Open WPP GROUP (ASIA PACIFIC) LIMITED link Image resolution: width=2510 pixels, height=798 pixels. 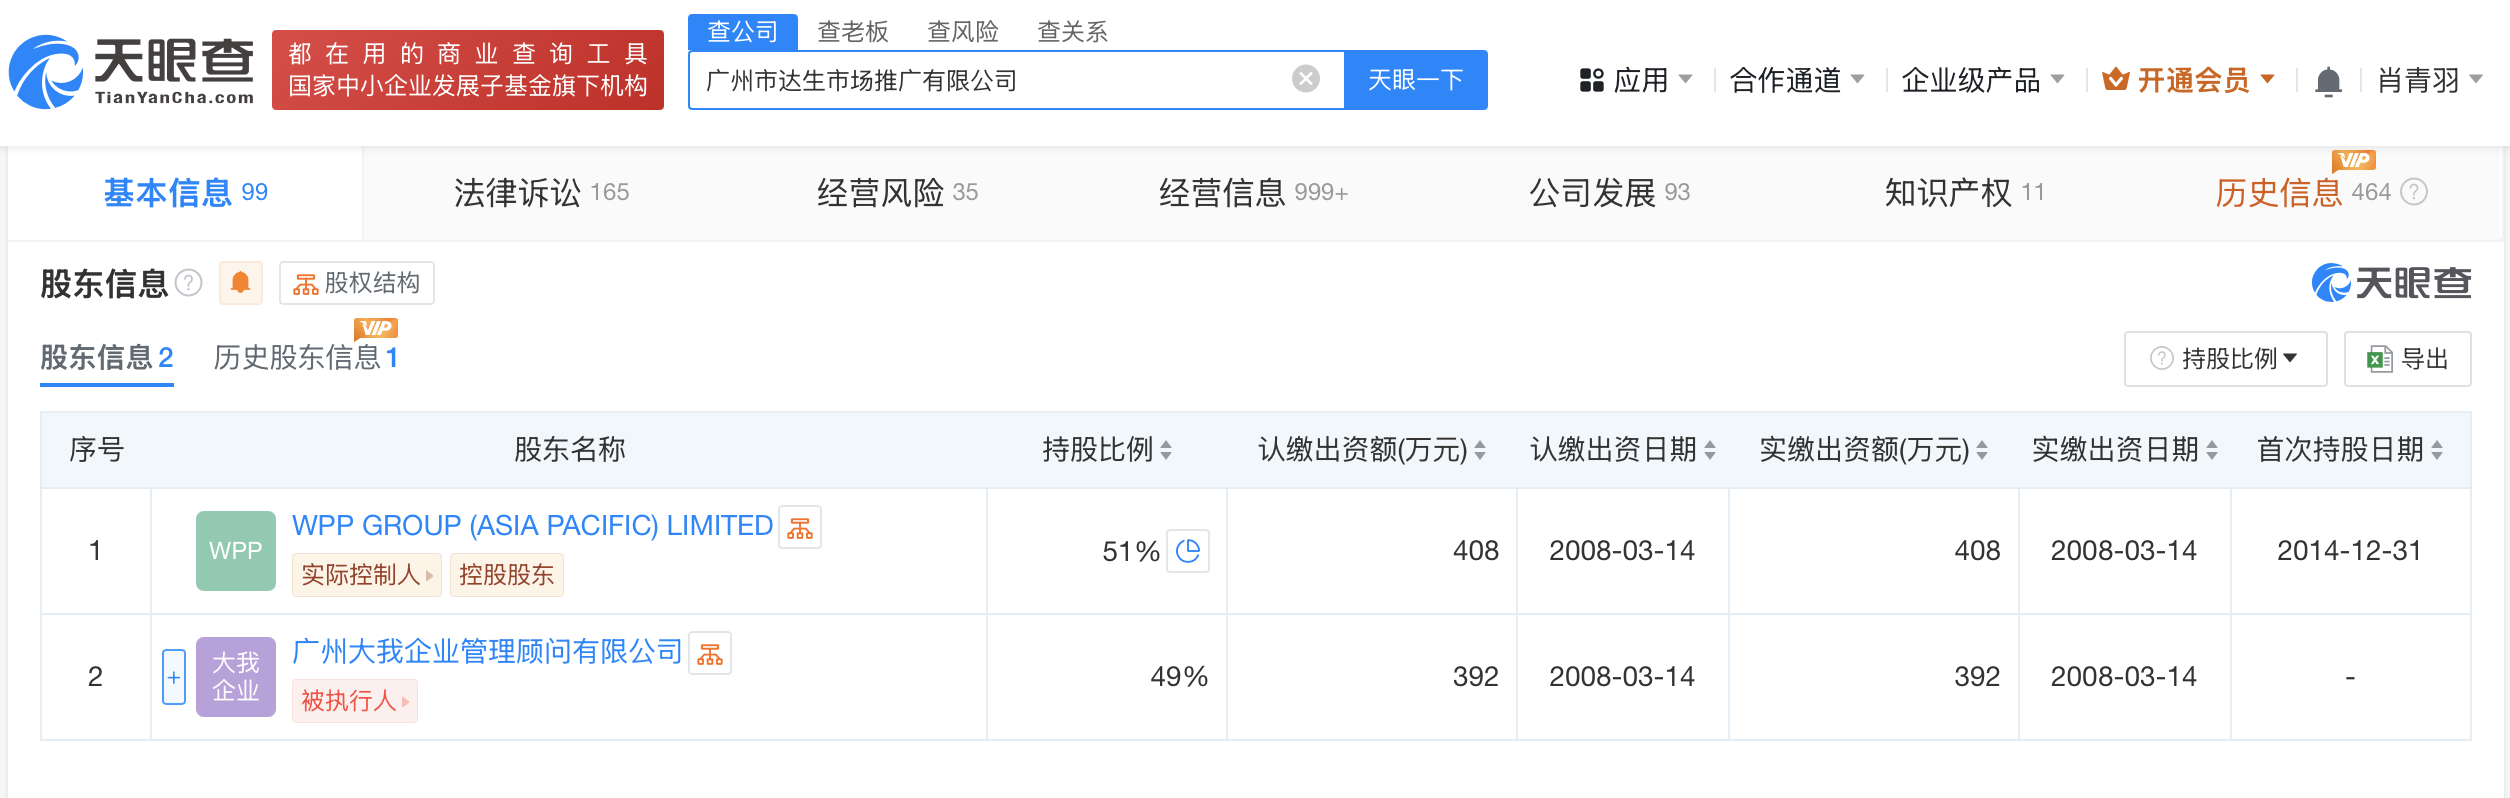(532, 526)
